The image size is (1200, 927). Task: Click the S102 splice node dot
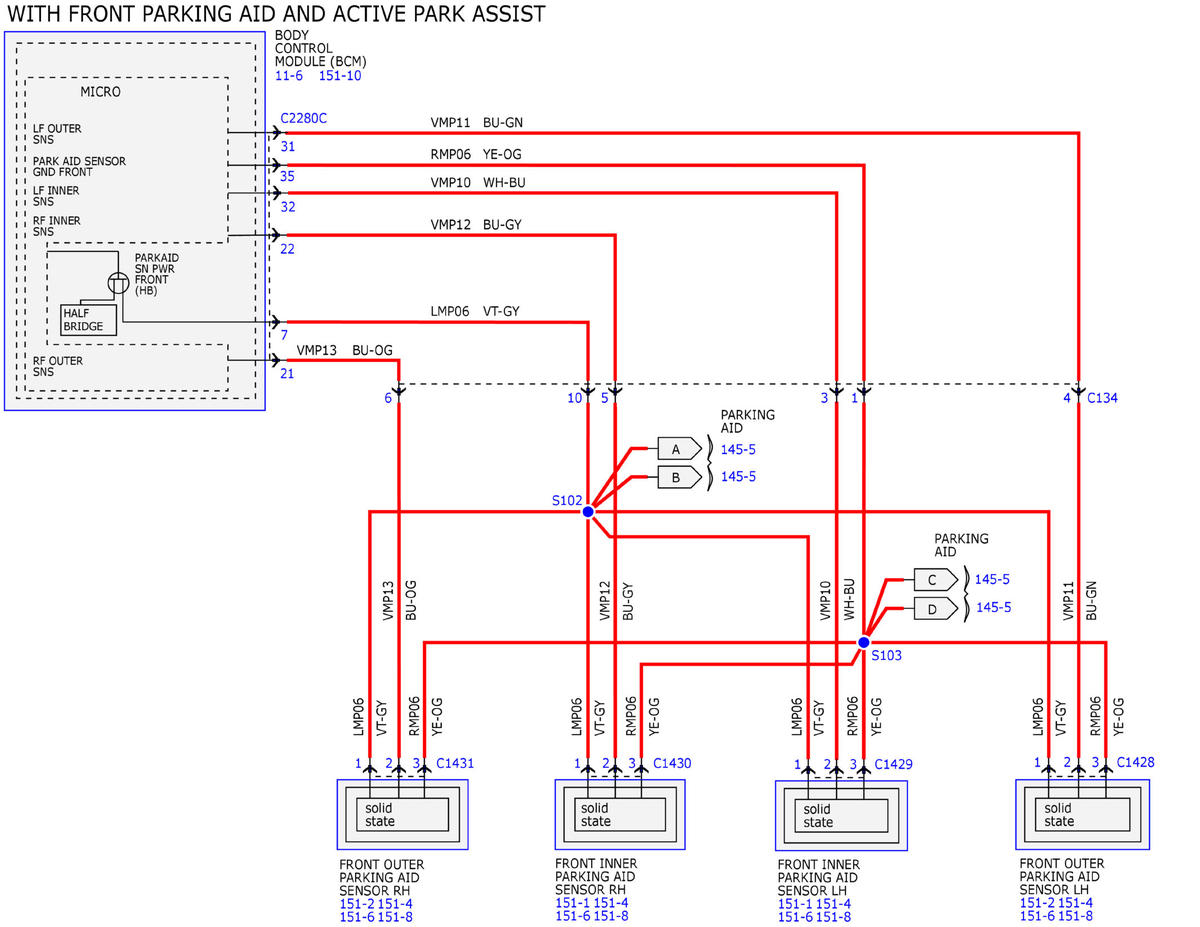[x=588, y=512]
